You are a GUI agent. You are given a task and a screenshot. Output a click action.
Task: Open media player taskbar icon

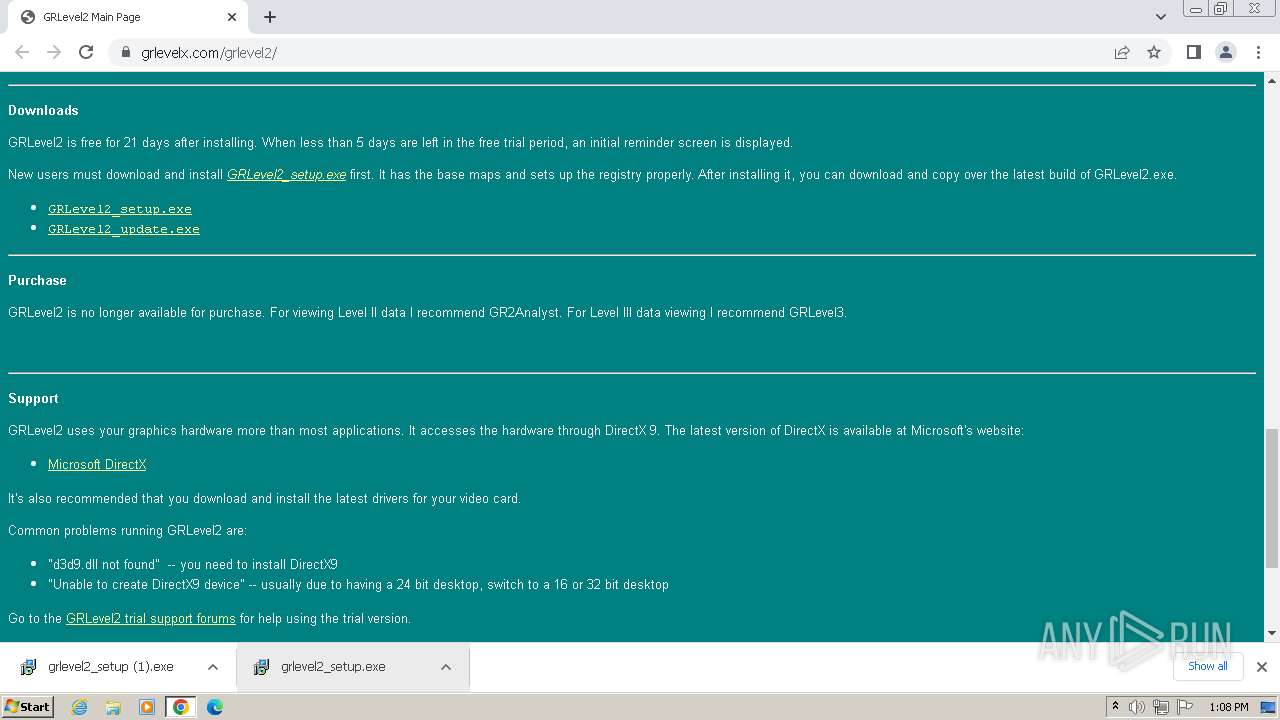[x=147, y=707]
